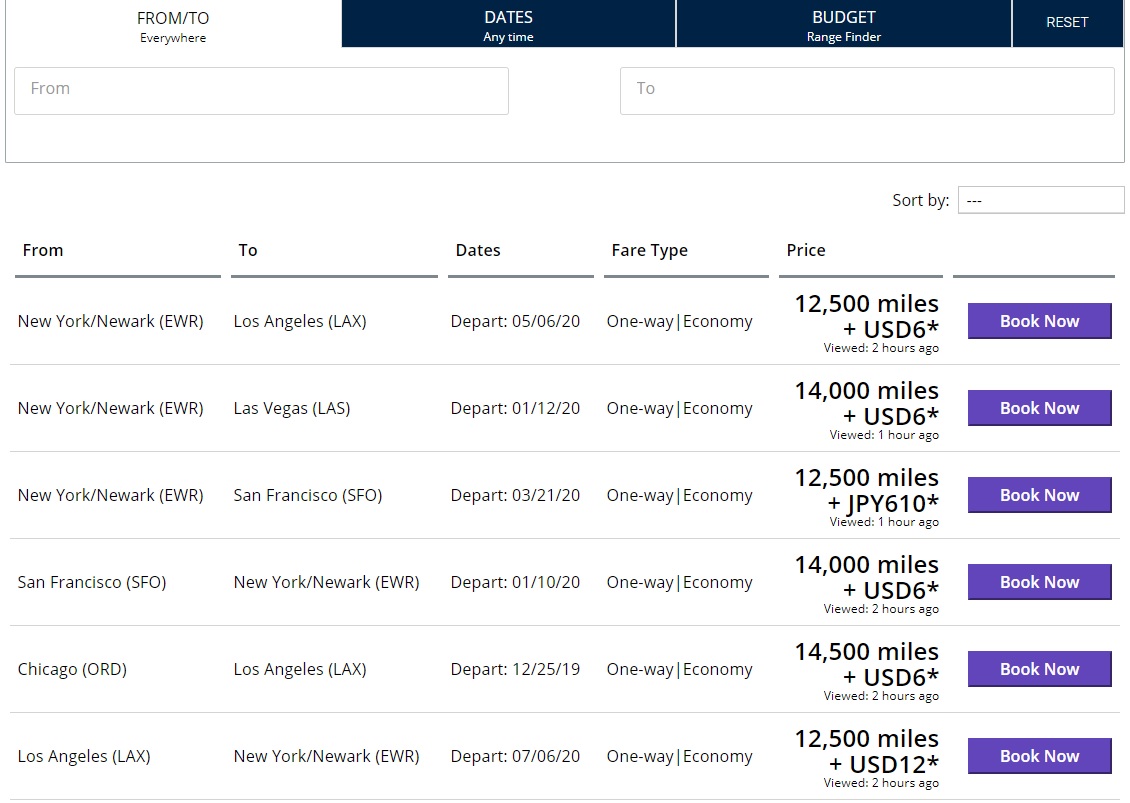
Task: Click the From airport input field
Action: [261, 90]
